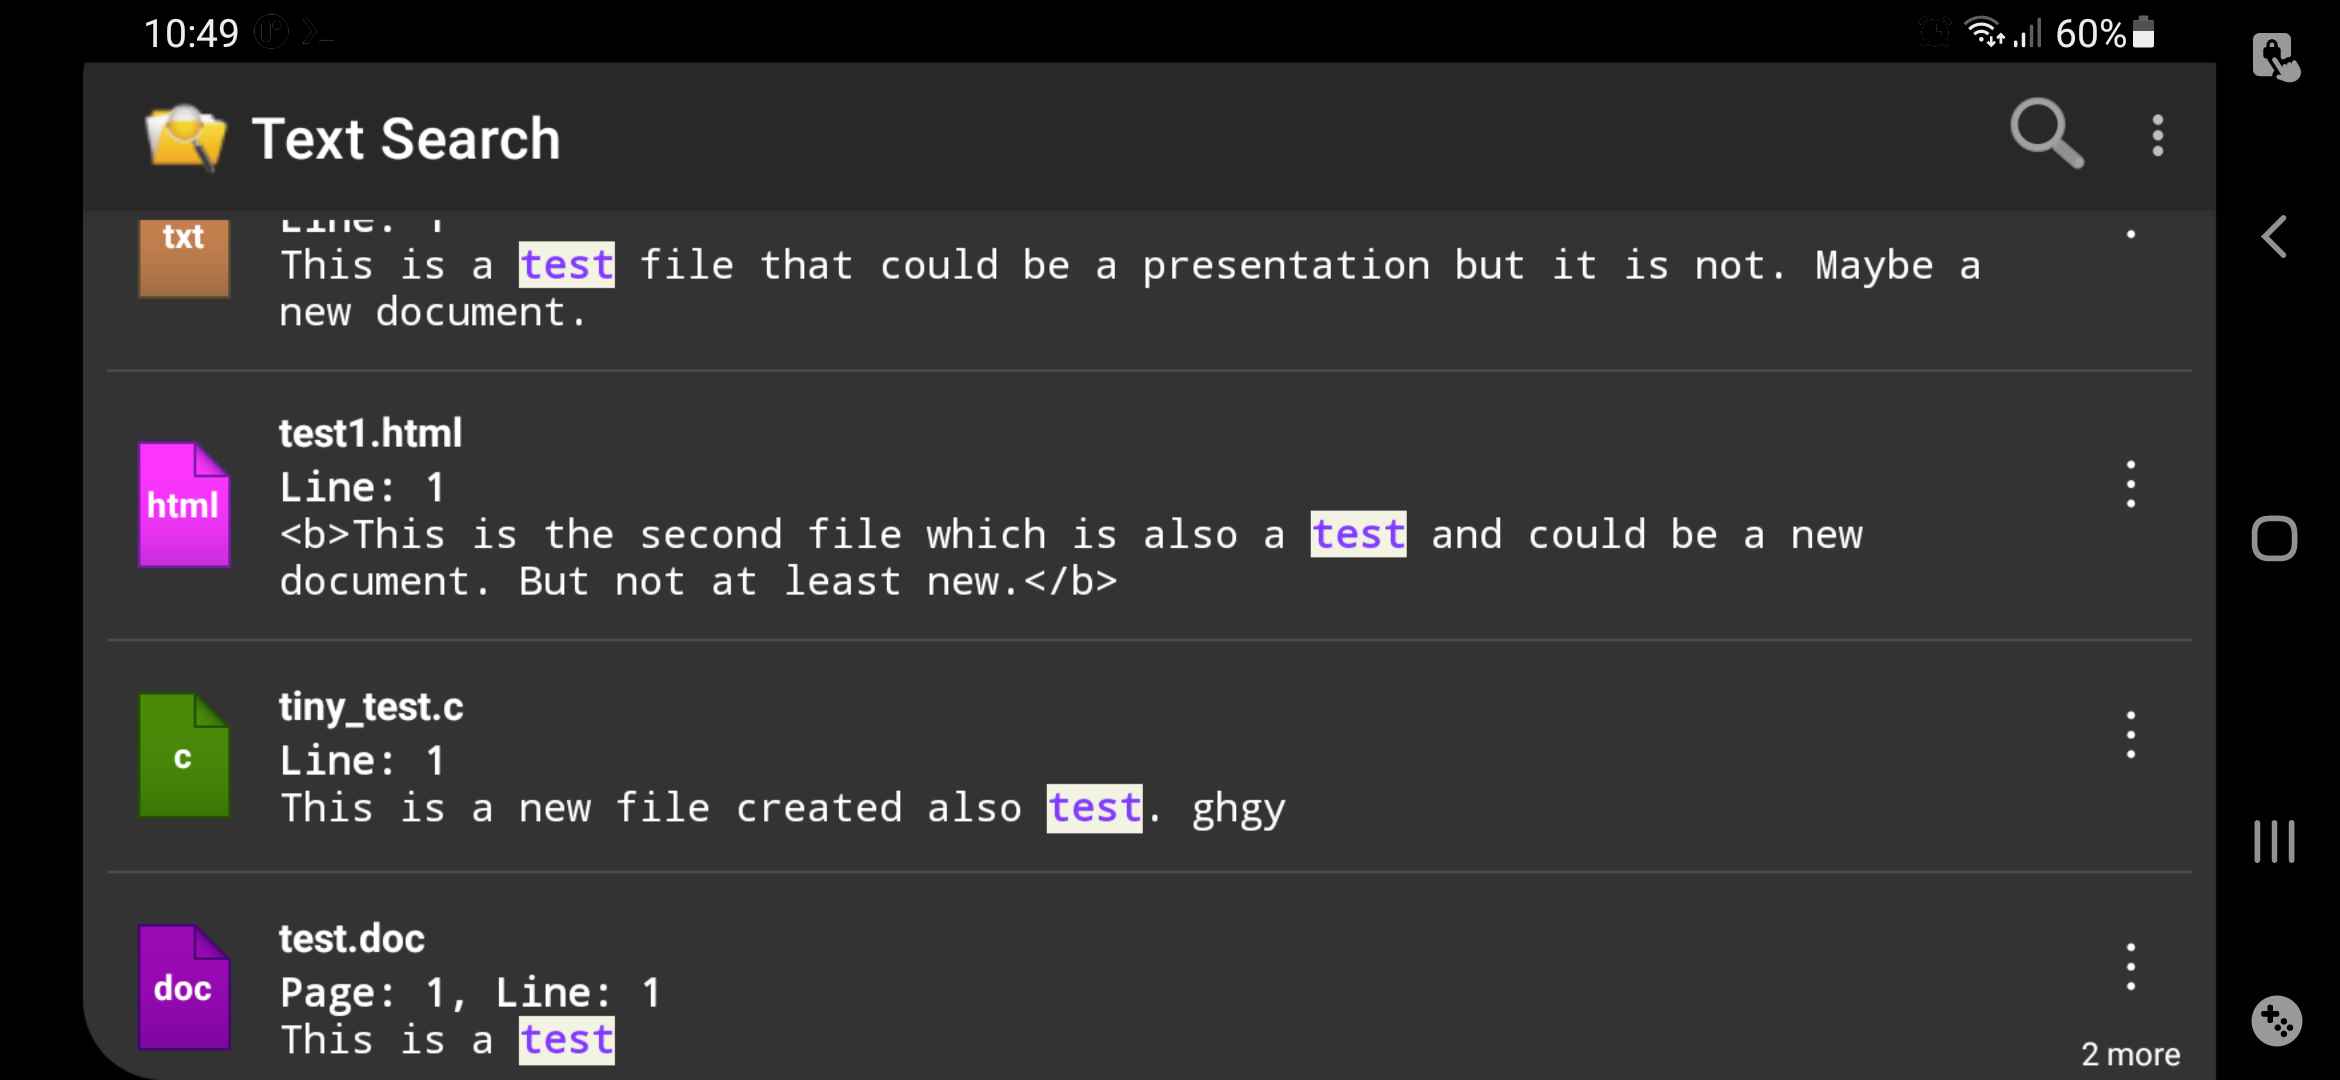Click the green c file icon
Viewport: 2340px width, 1080px height.
coord(184,756)
